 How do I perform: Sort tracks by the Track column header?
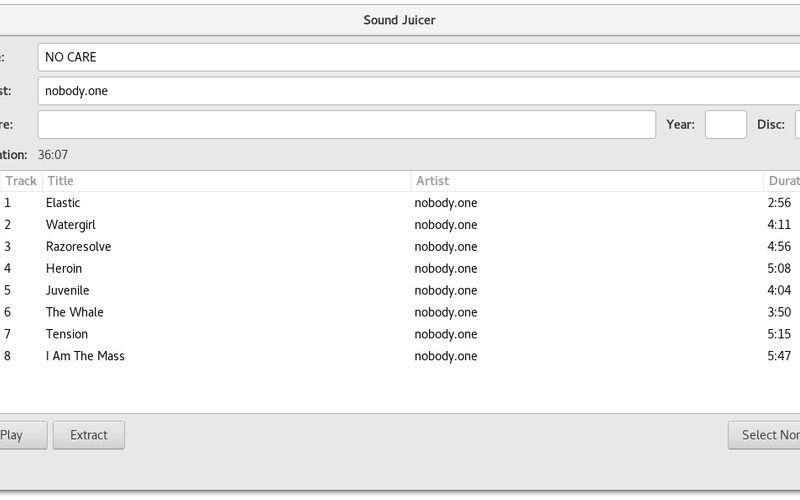(20, 181)
